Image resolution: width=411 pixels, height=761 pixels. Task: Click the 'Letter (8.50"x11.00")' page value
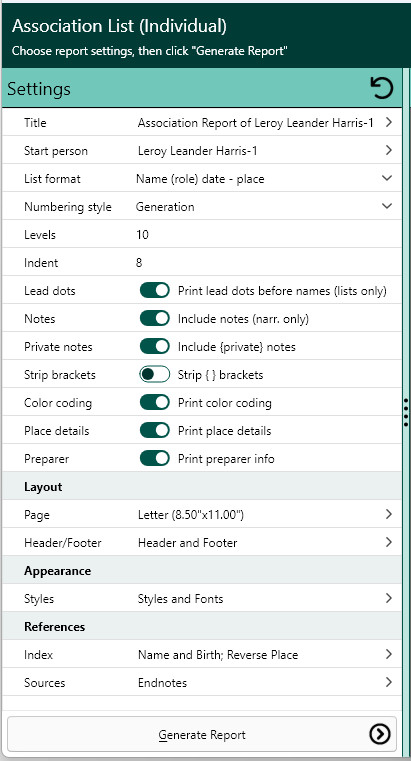(x=191, y=514)
